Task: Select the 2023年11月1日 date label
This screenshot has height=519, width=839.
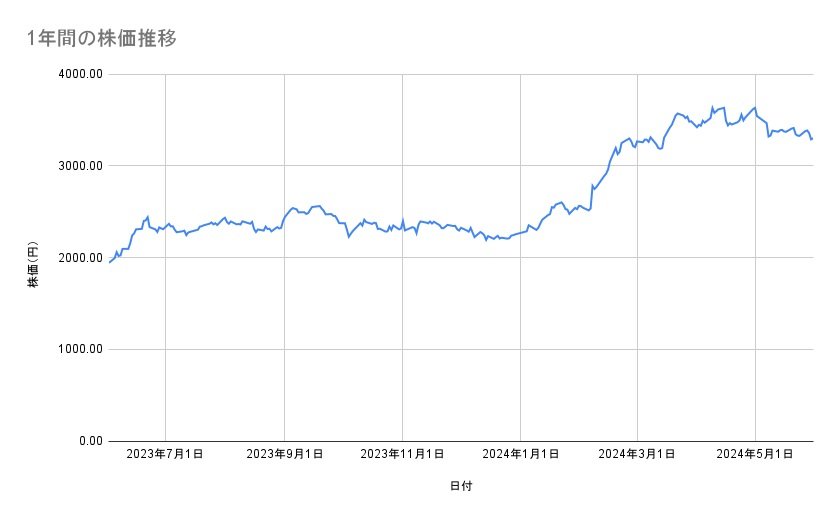Action: pos(402,455)
